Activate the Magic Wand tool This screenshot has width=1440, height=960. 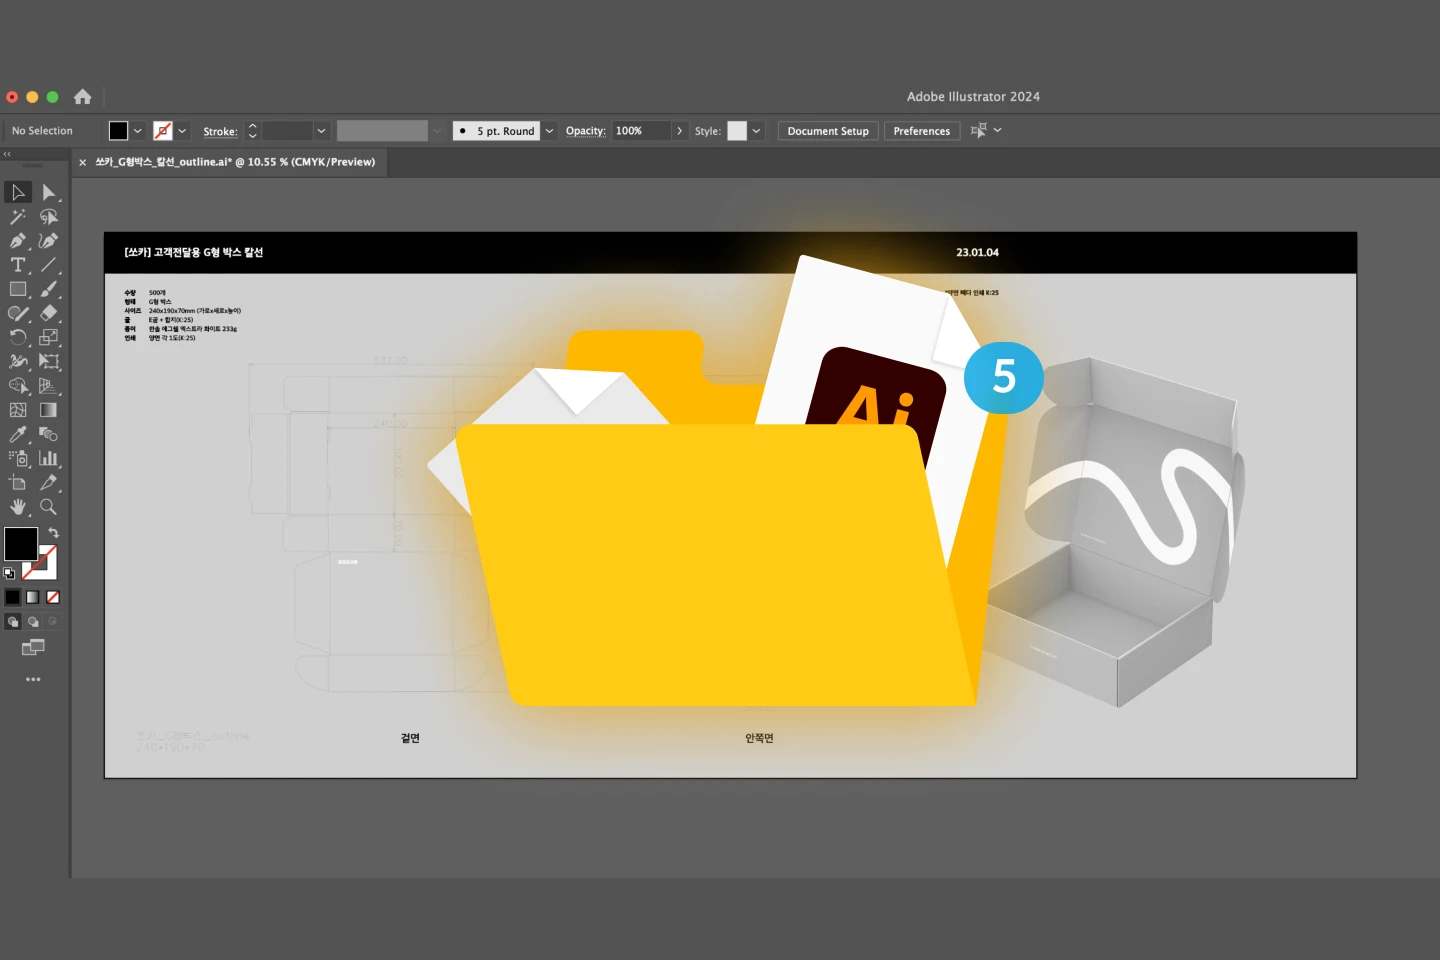coord(18,217)
